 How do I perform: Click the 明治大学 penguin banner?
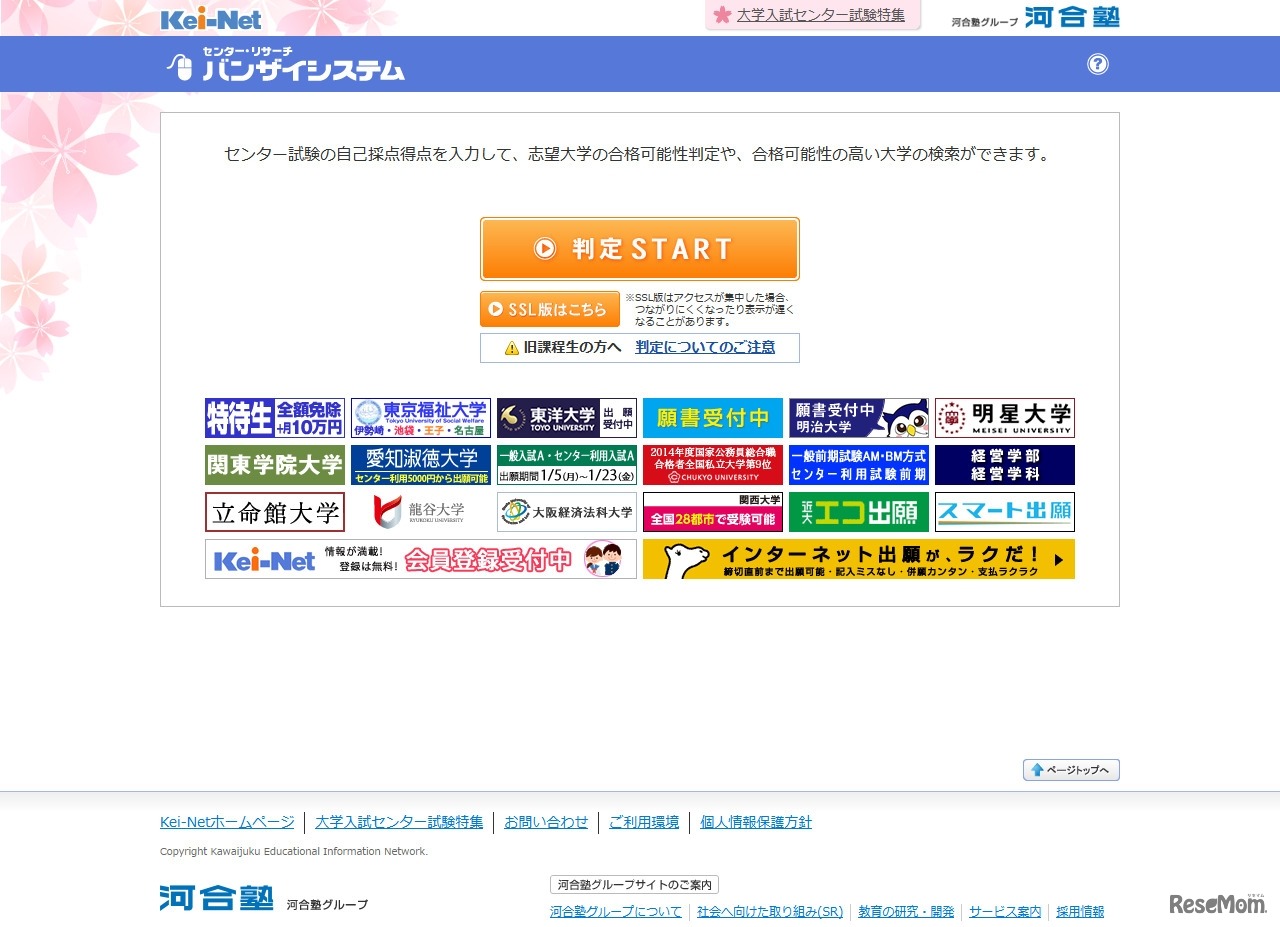pos(858,418)
